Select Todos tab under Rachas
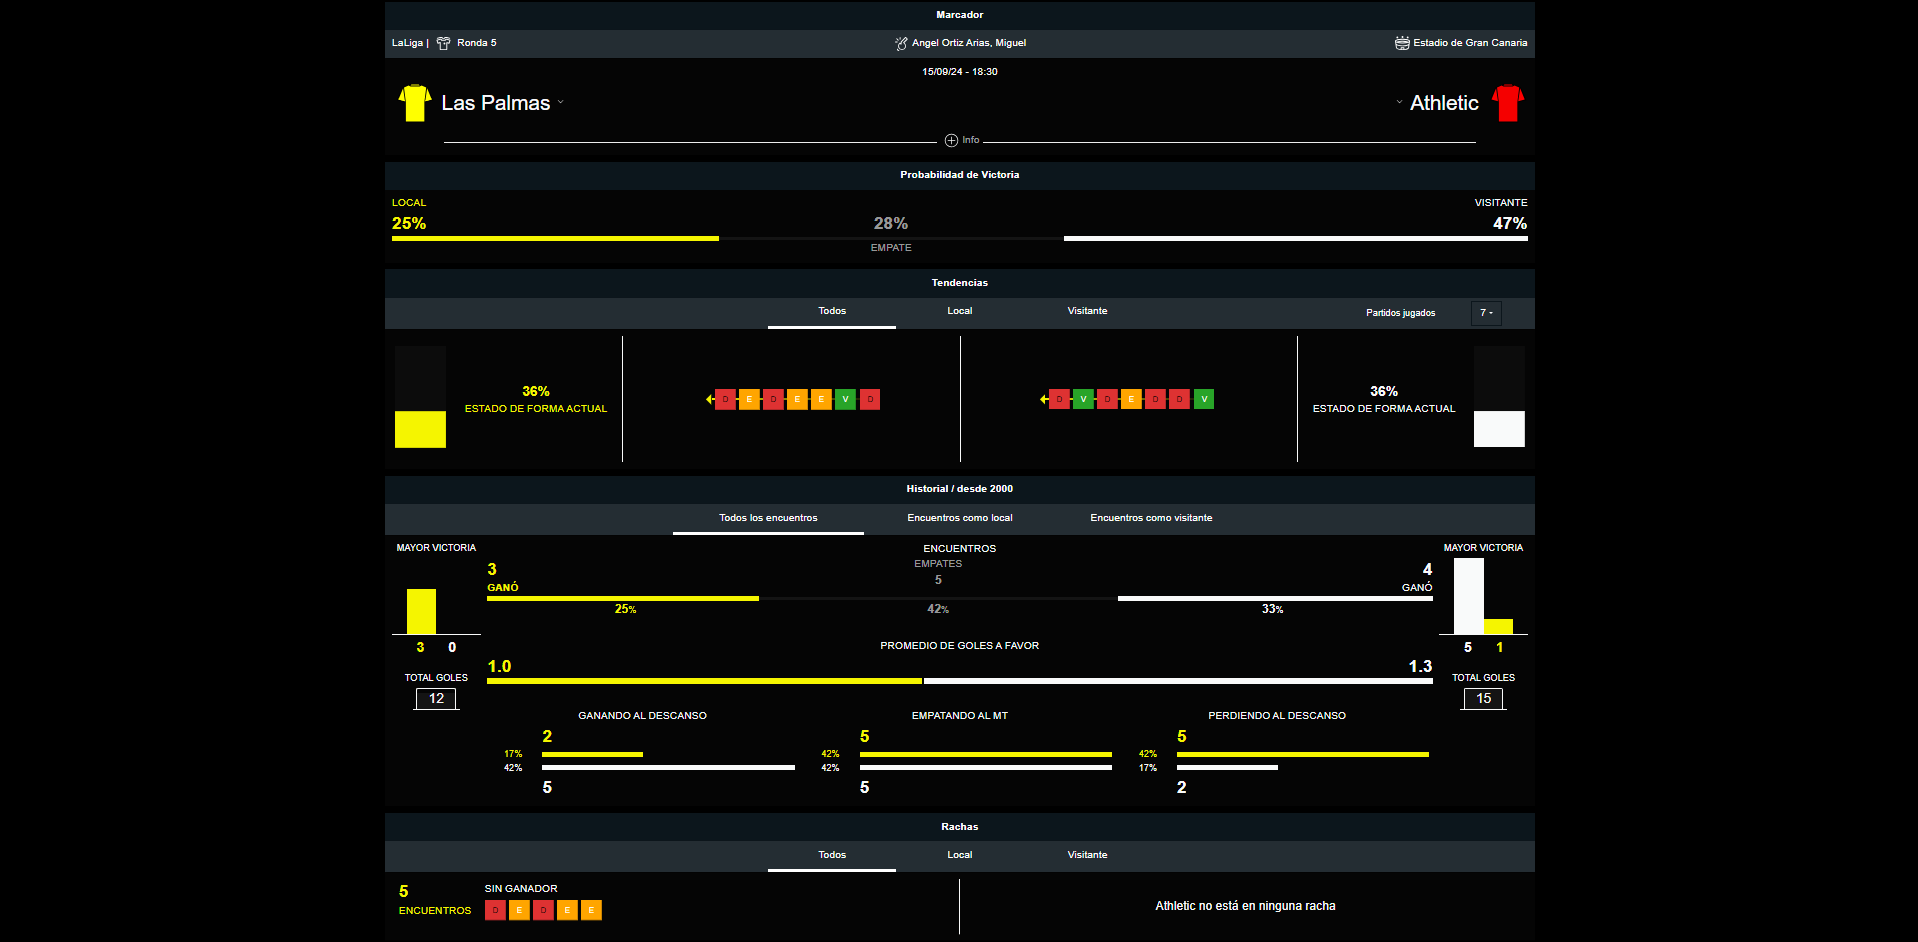This screenshot has height=942, width=1918. (832, 855)
